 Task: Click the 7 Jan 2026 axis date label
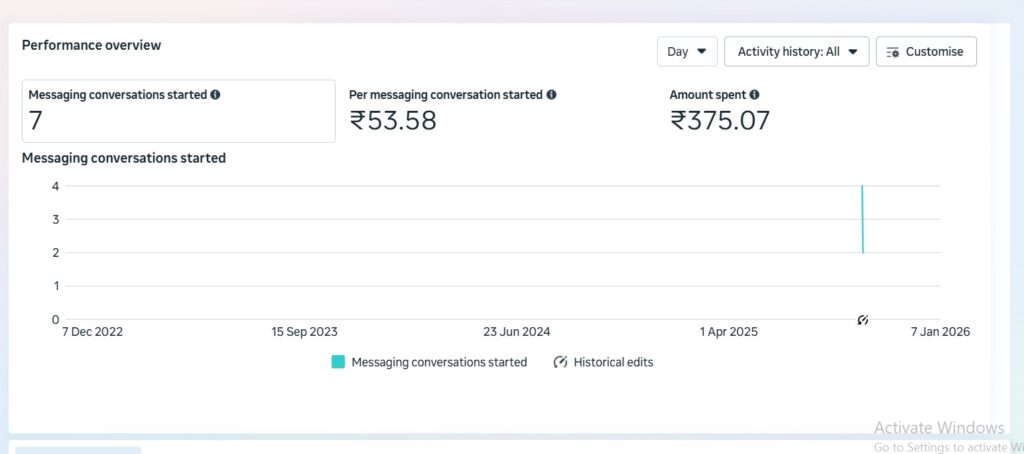[938, 332]
